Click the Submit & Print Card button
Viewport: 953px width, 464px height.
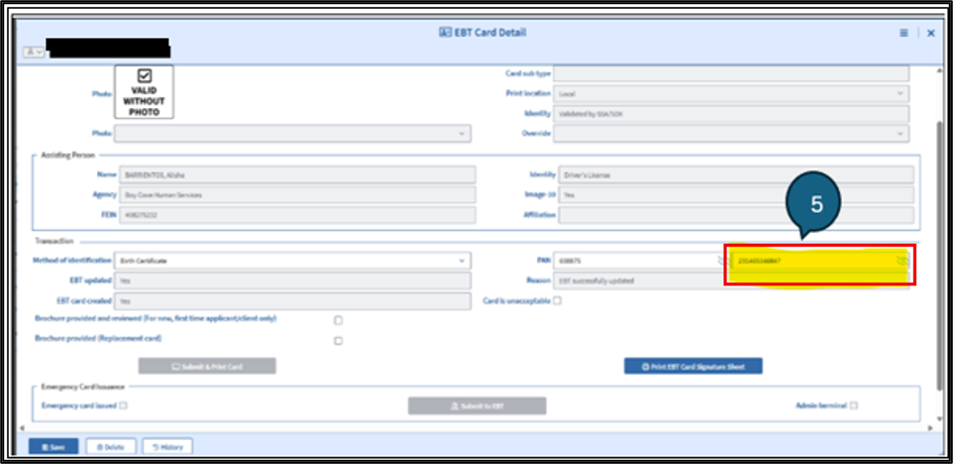coord(207,366)
